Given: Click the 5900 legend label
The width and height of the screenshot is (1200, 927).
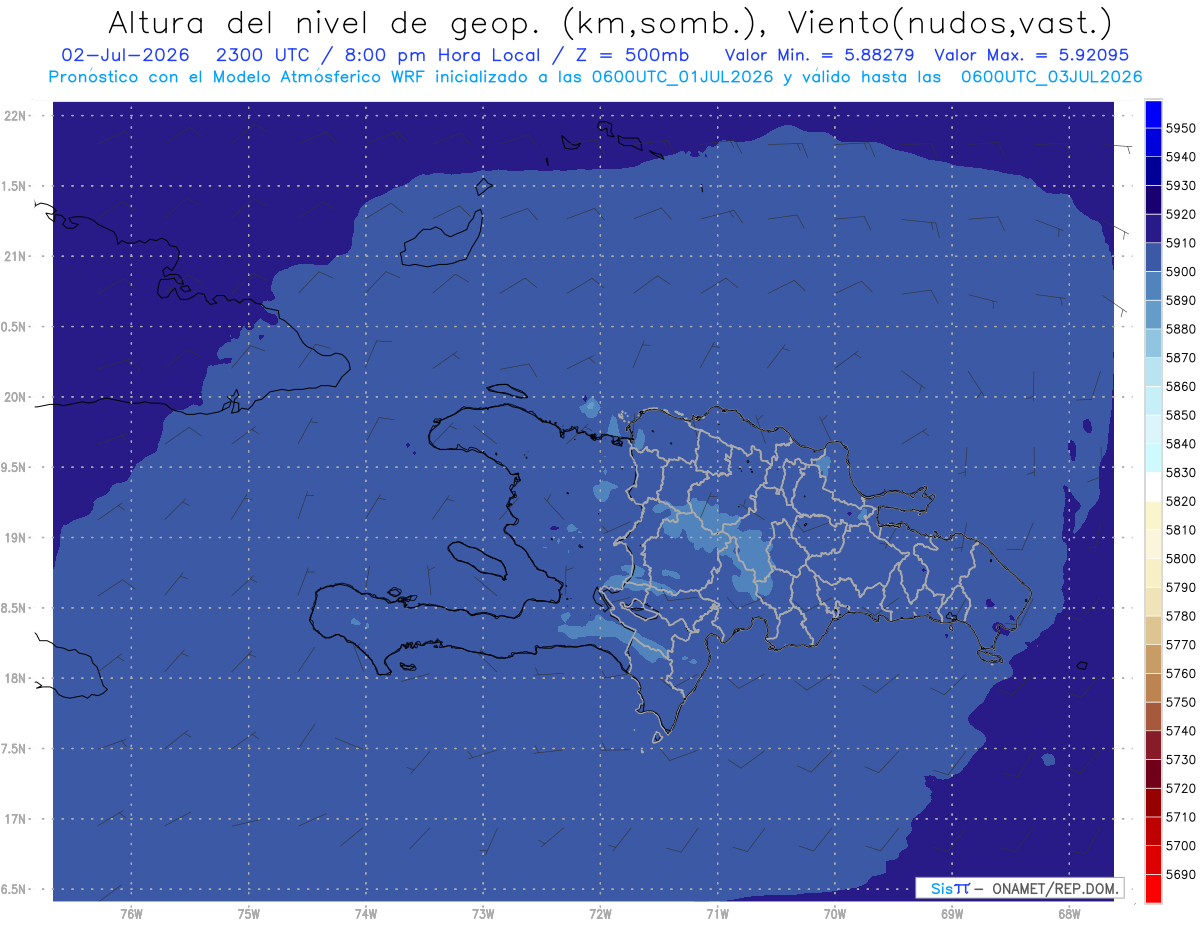Looking at the screenshot, I should click(1180, 271).
